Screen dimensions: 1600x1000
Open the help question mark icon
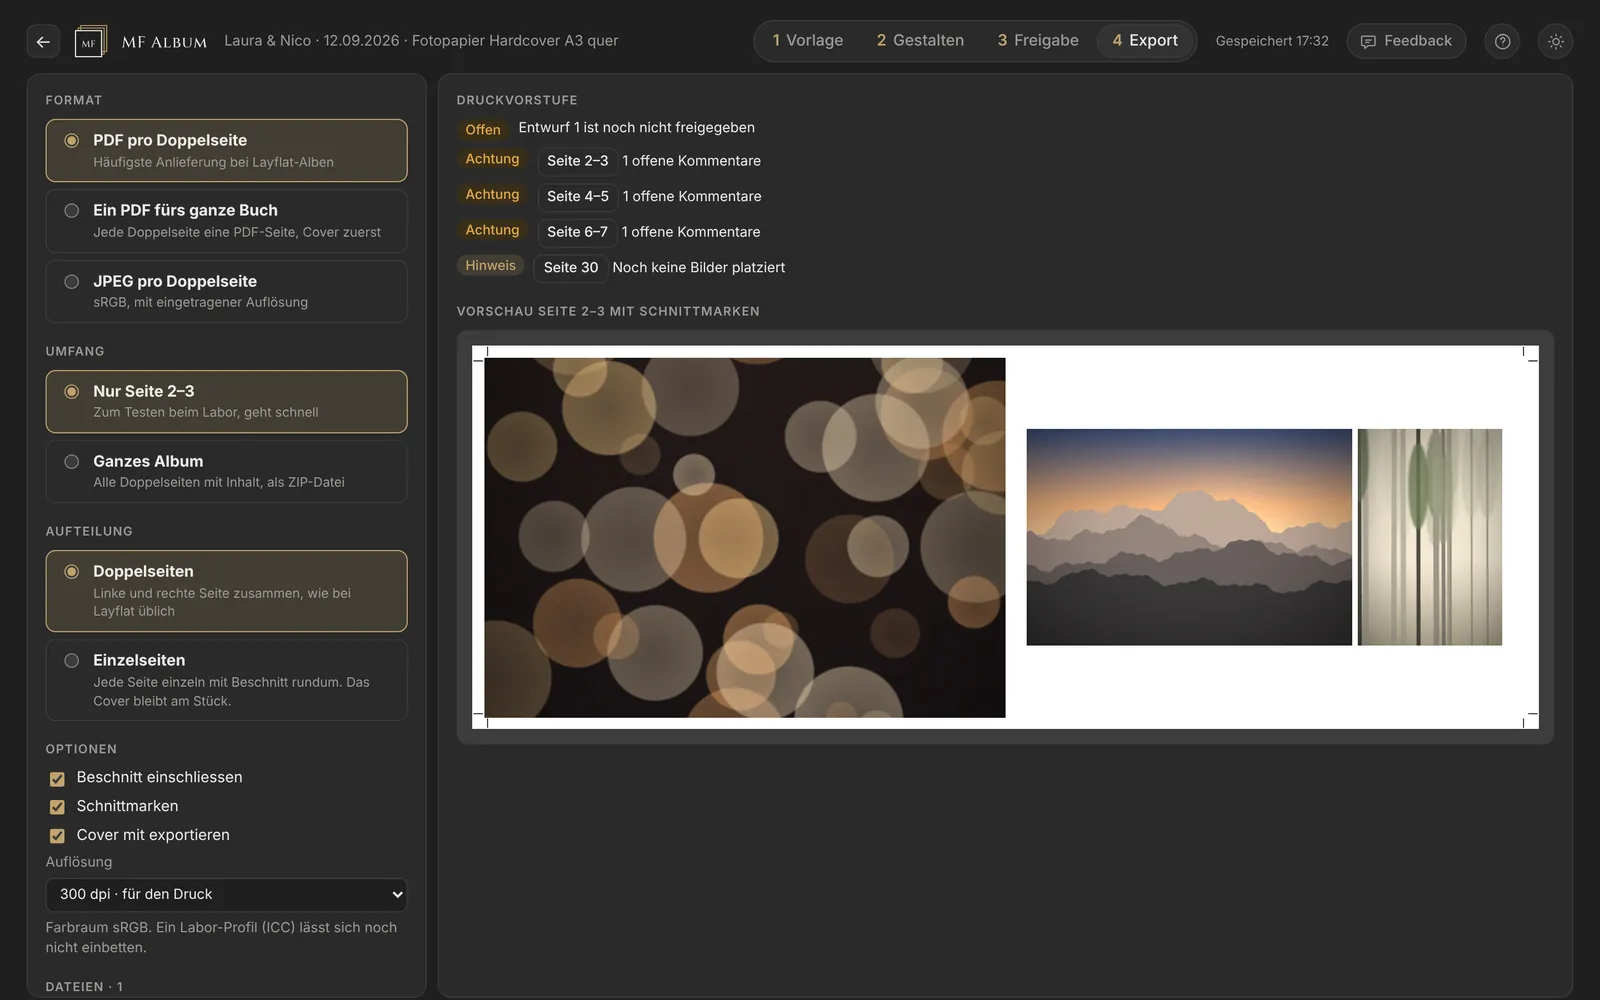[x=1502, y=41]
